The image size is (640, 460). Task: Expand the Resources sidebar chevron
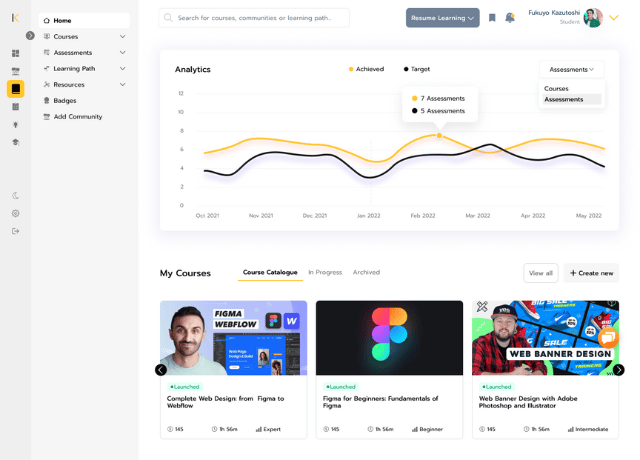(x=122, y=84)
